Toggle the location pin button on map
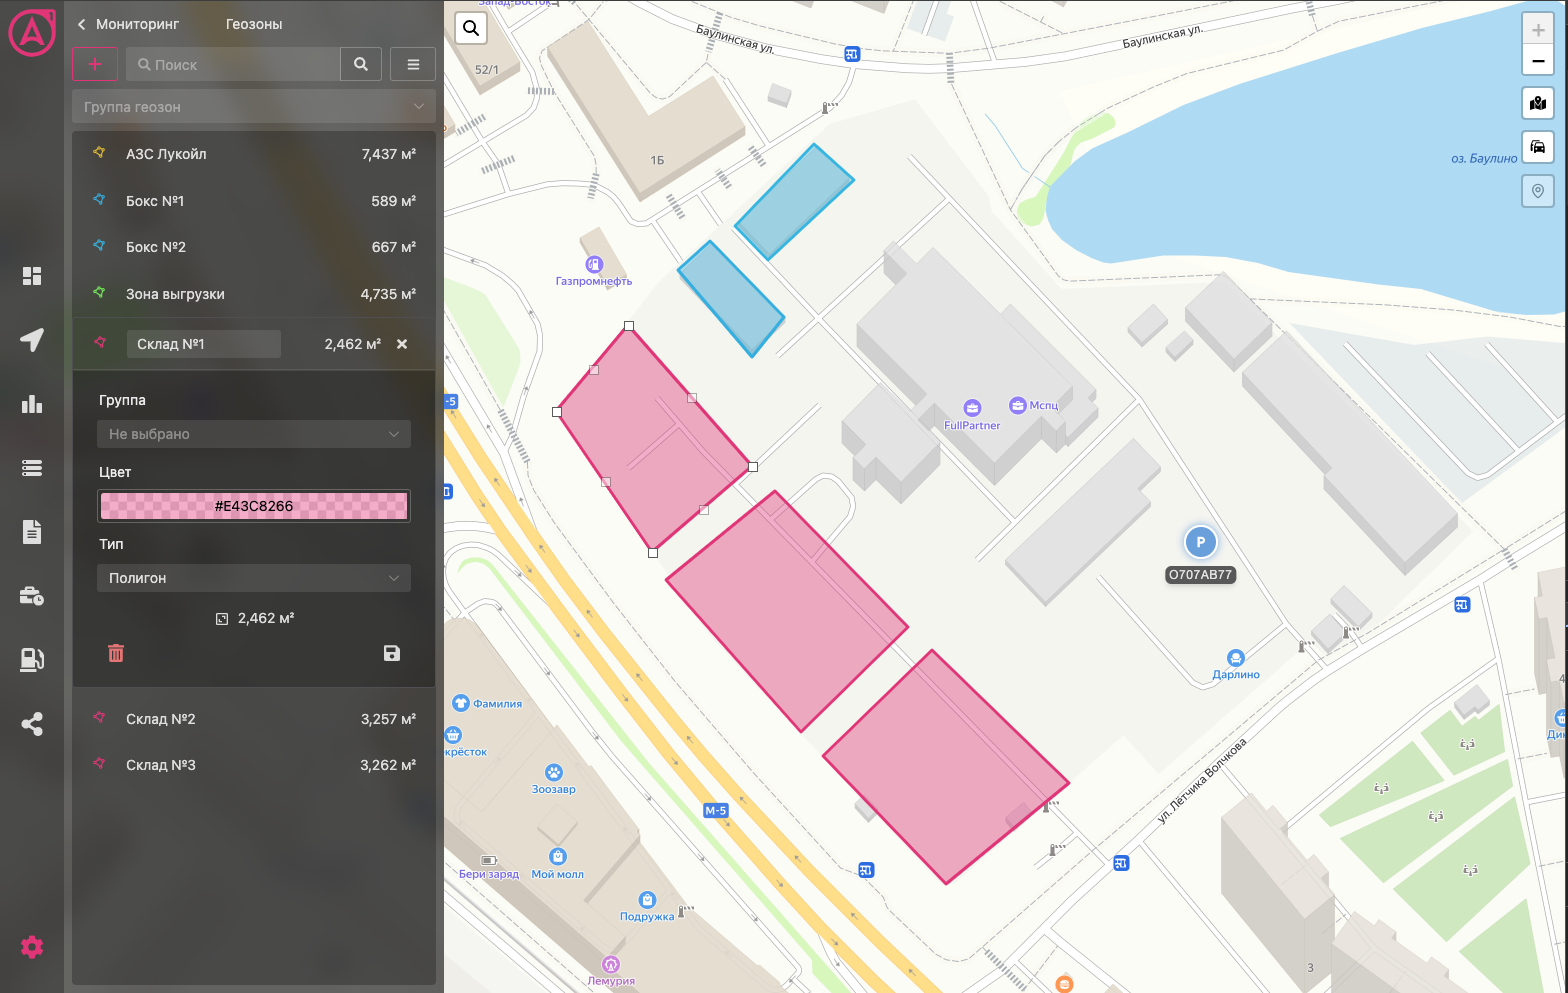The width and height of the screenshot is (1568, 993). (1538, 190)
